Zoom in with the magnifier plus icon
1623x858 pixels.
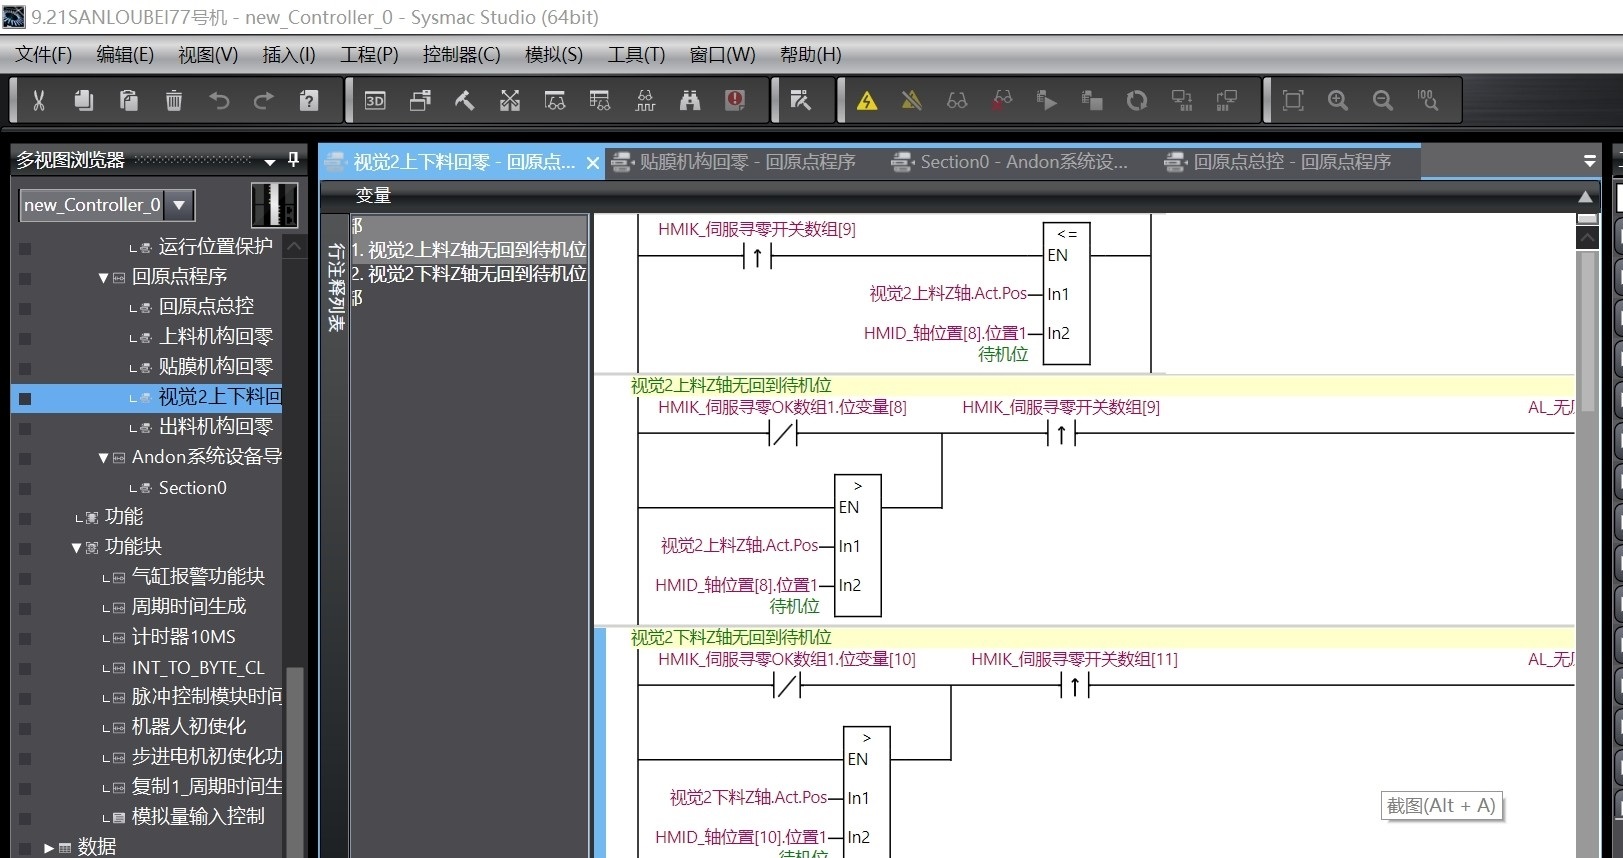[x=1338, y=100]
